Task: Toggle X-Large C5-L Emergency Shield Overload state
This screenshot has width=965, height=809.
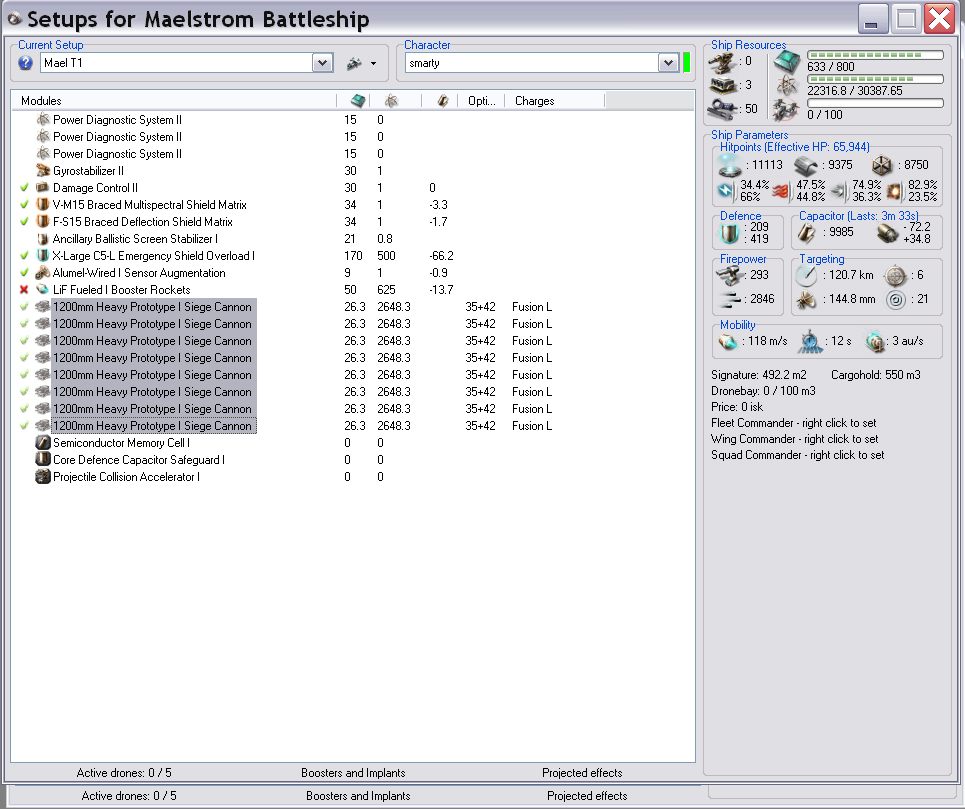Action: (24, 256)
